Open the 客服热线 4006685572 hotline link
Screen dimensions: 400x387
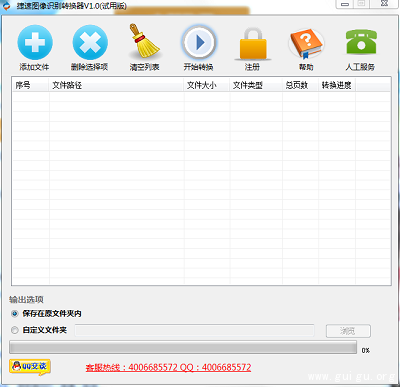tap(168, 367)
